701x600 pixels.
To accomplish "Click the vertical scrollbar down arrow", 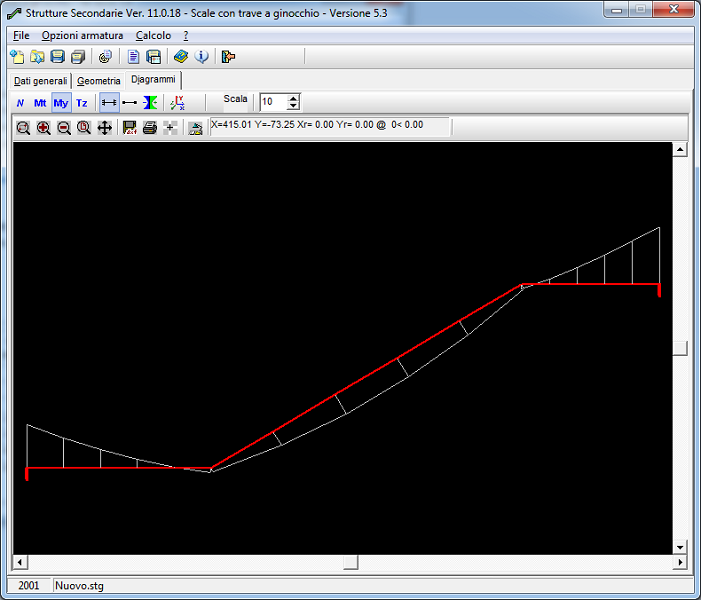I will [680, 547].
